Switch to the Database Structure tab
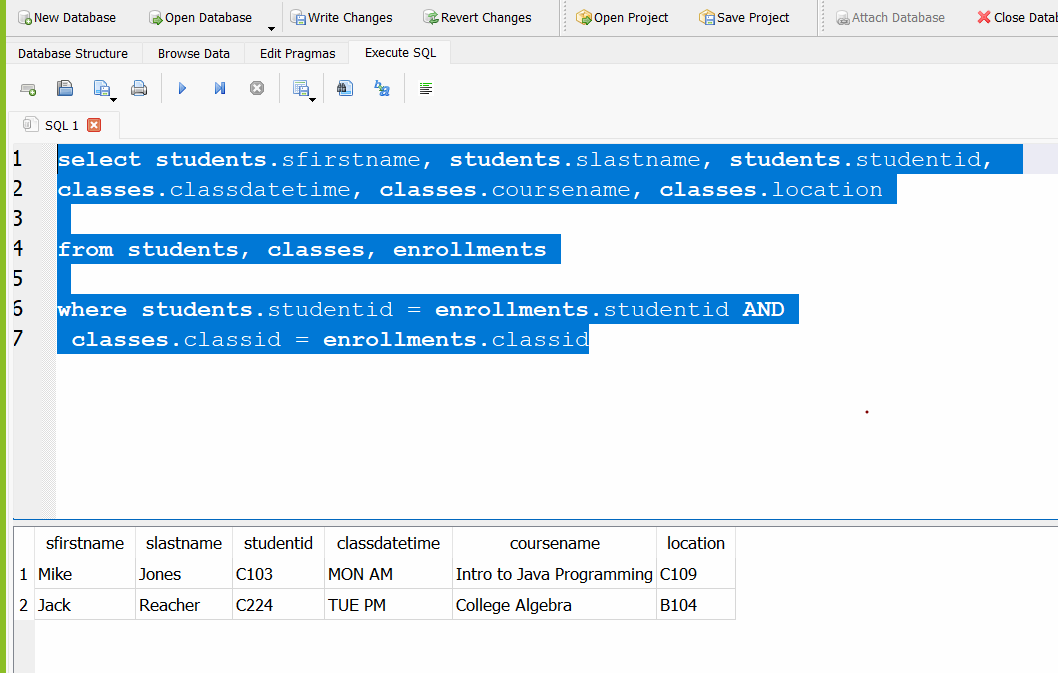This screenshot has height=673, width=1058. pyautogui.click(x=73, y=53)
